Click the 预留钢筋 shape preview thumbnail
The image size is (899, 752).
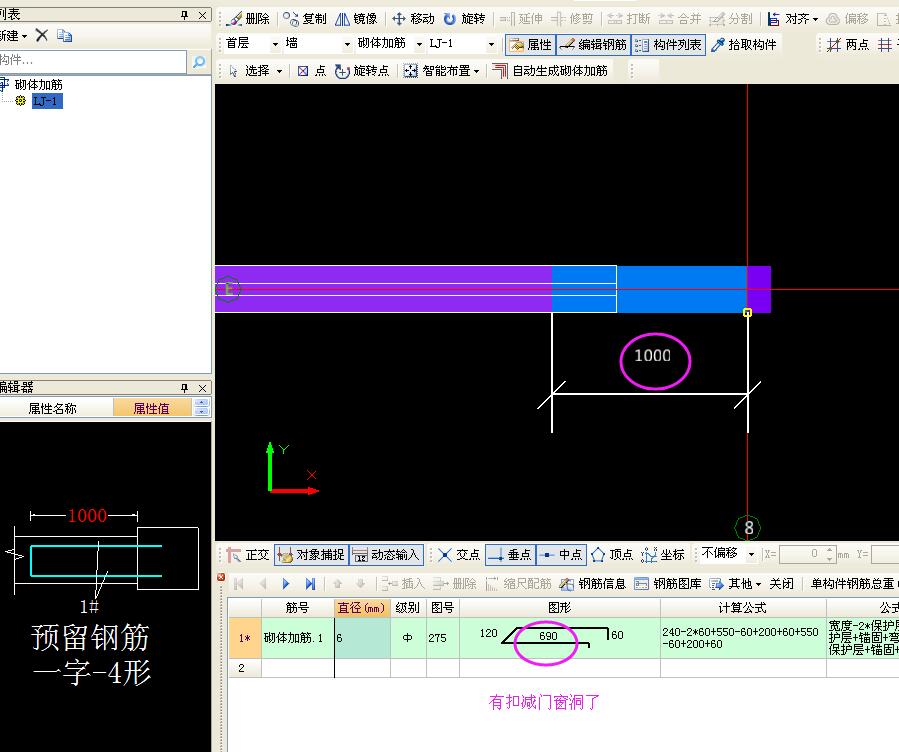tap(105, 588)
